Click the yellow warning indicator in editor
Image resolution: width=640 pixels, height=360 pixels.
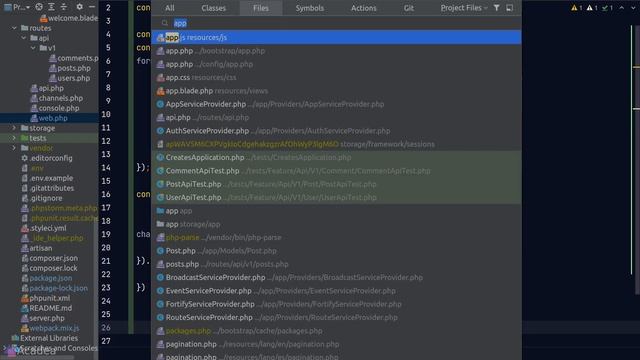click(x=577, y=8)
